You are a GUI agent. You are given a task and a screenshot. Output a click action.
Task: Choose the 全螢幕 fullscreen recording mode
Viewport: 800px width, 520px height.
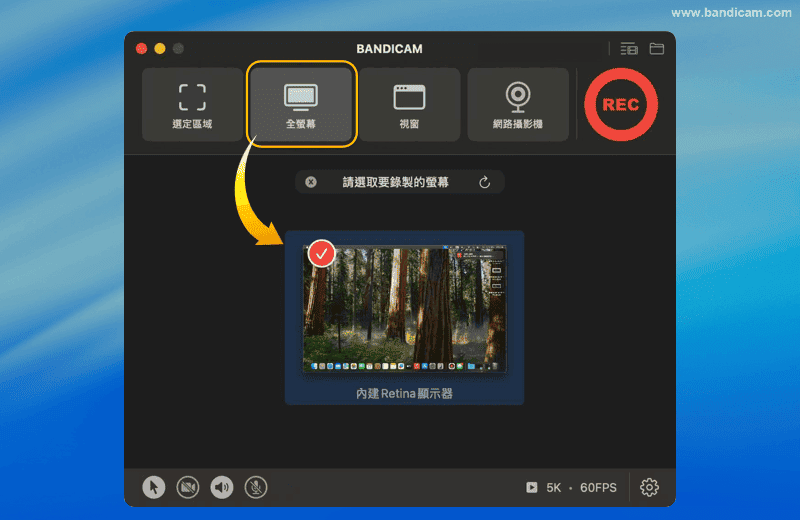click(x=301, y=104)
